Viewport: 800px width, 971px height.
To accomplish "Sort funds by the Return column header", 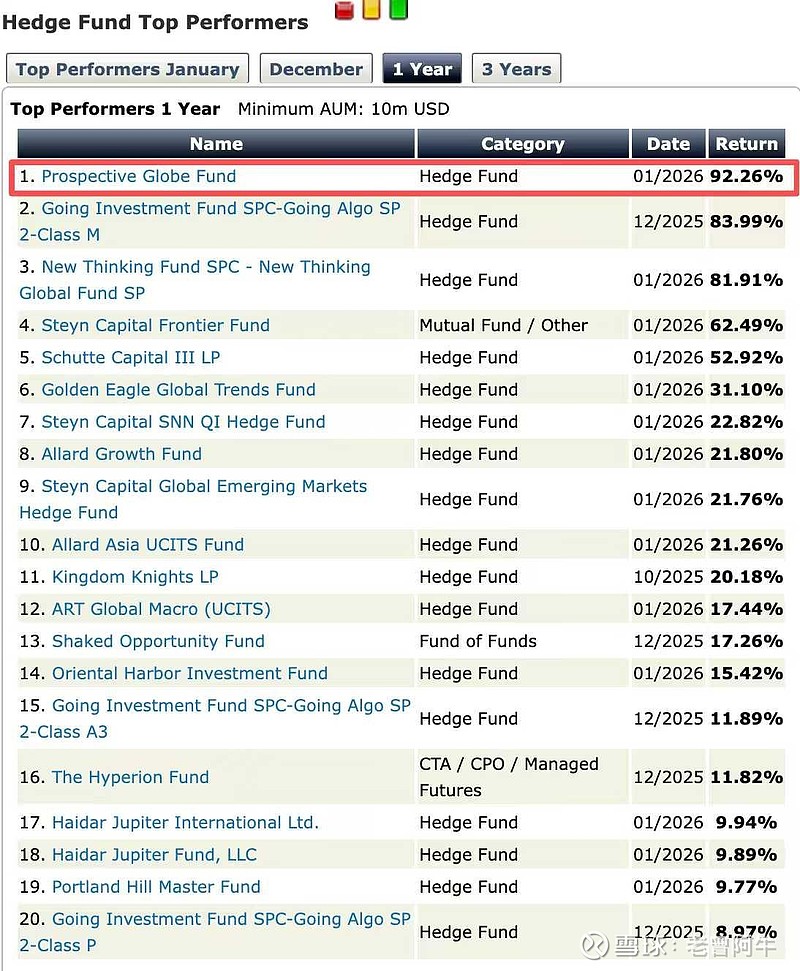I will point(746,144).
